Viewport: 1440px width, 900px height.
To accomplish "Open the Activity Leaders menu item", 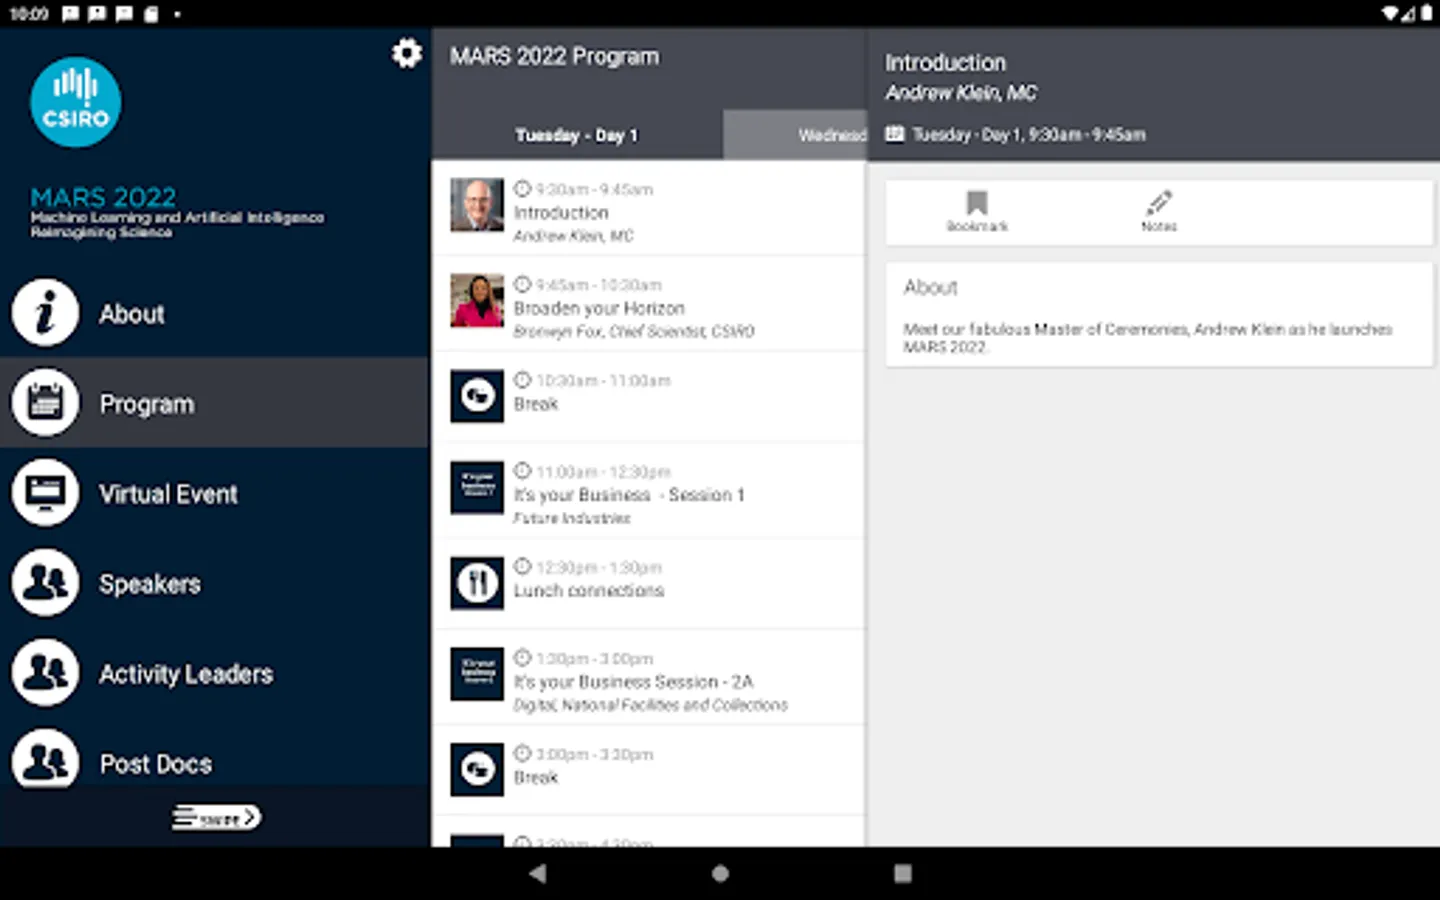I will [215, 673].
